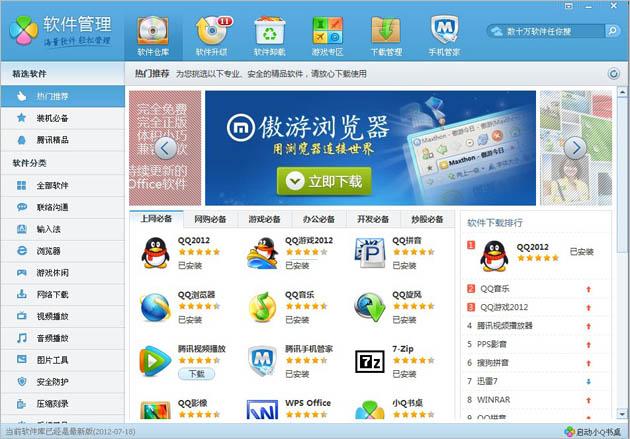Click into the software search field
Viewport: 630px width, 439px height.
point(546,31)
